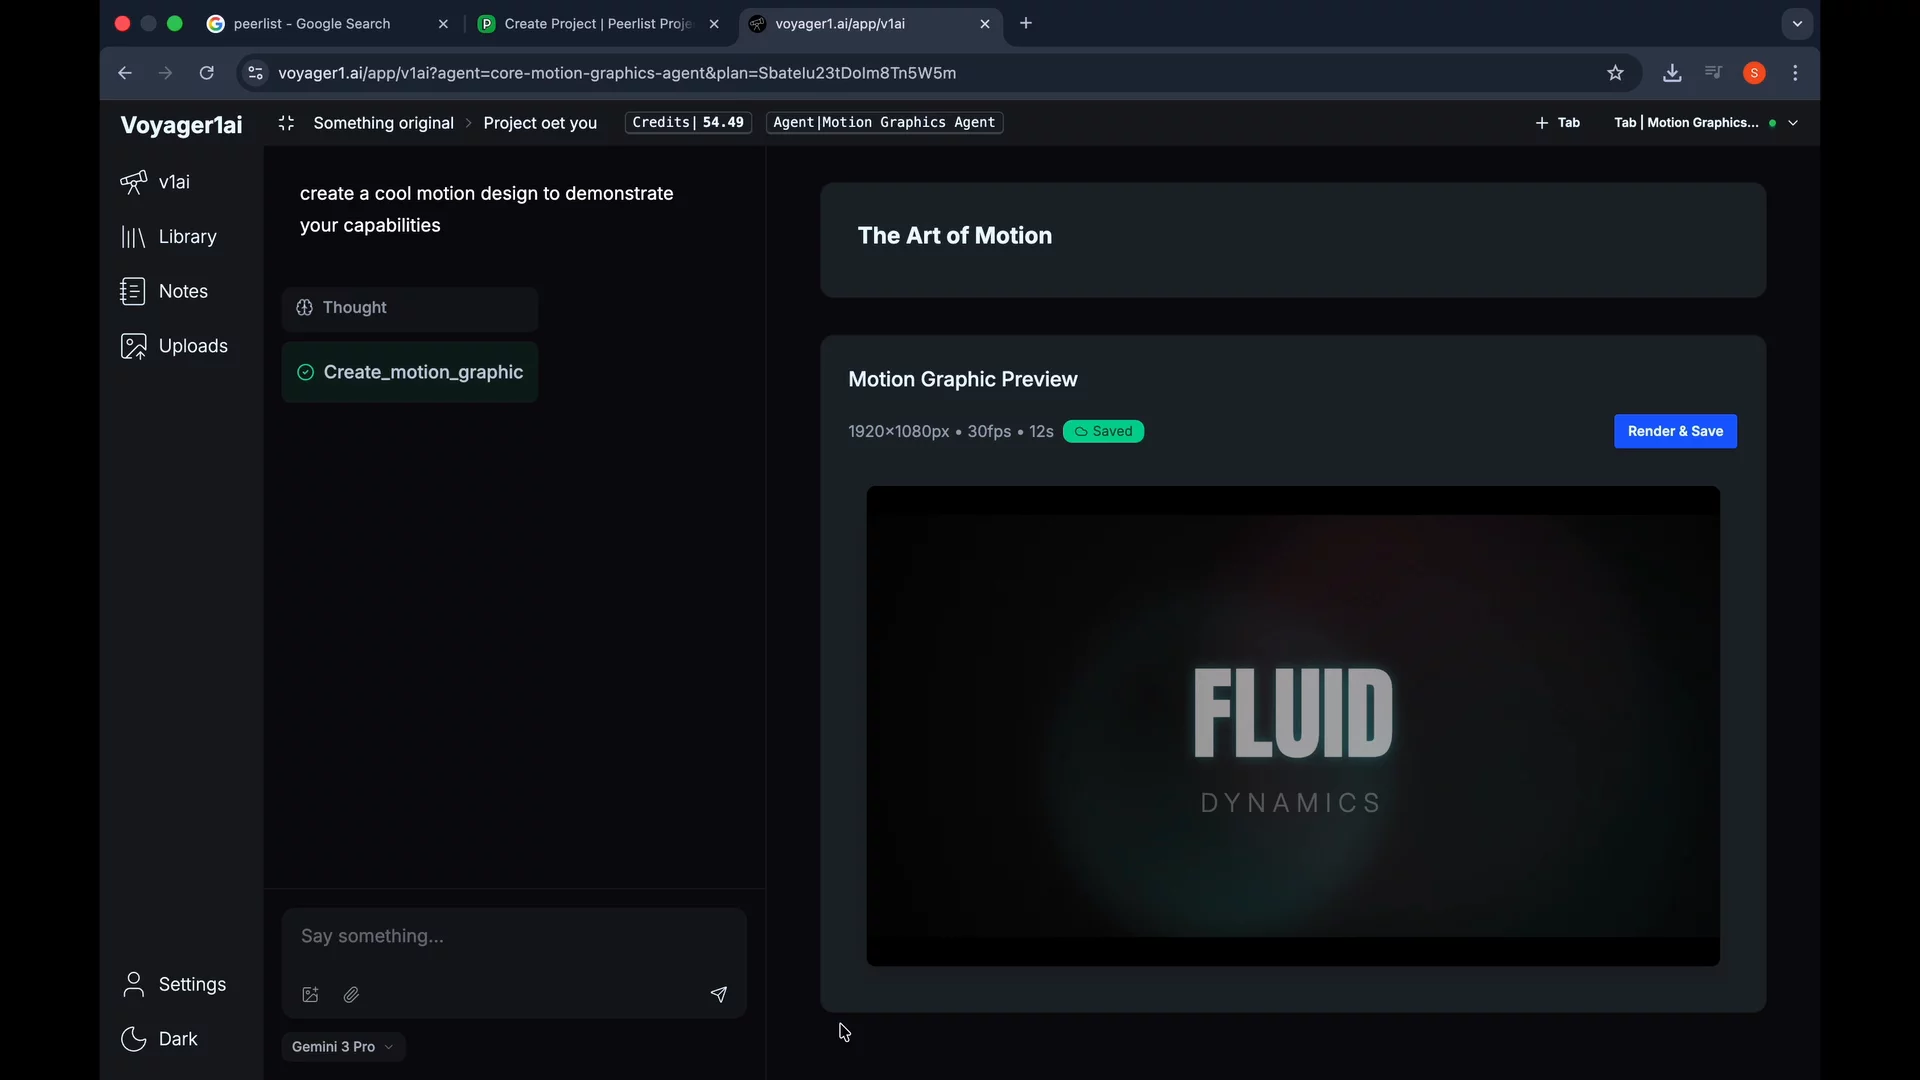Click the Render & Save button
This screenshot has height=1080, width=1920.
pos(1675,431)
